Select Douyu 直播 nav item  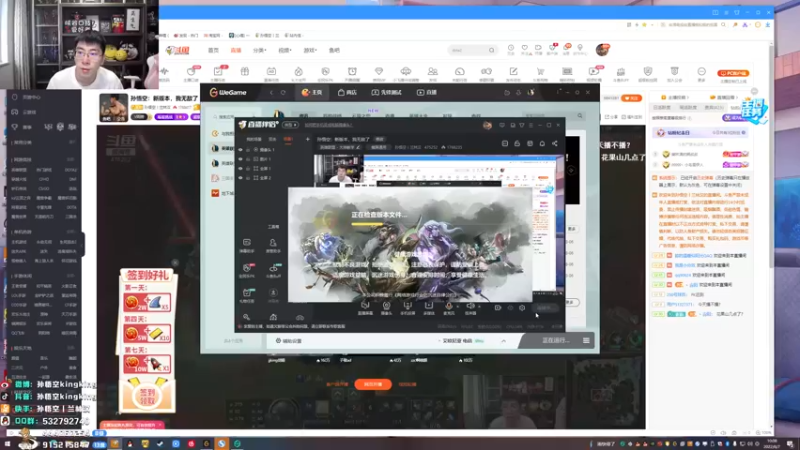[236, 51]
